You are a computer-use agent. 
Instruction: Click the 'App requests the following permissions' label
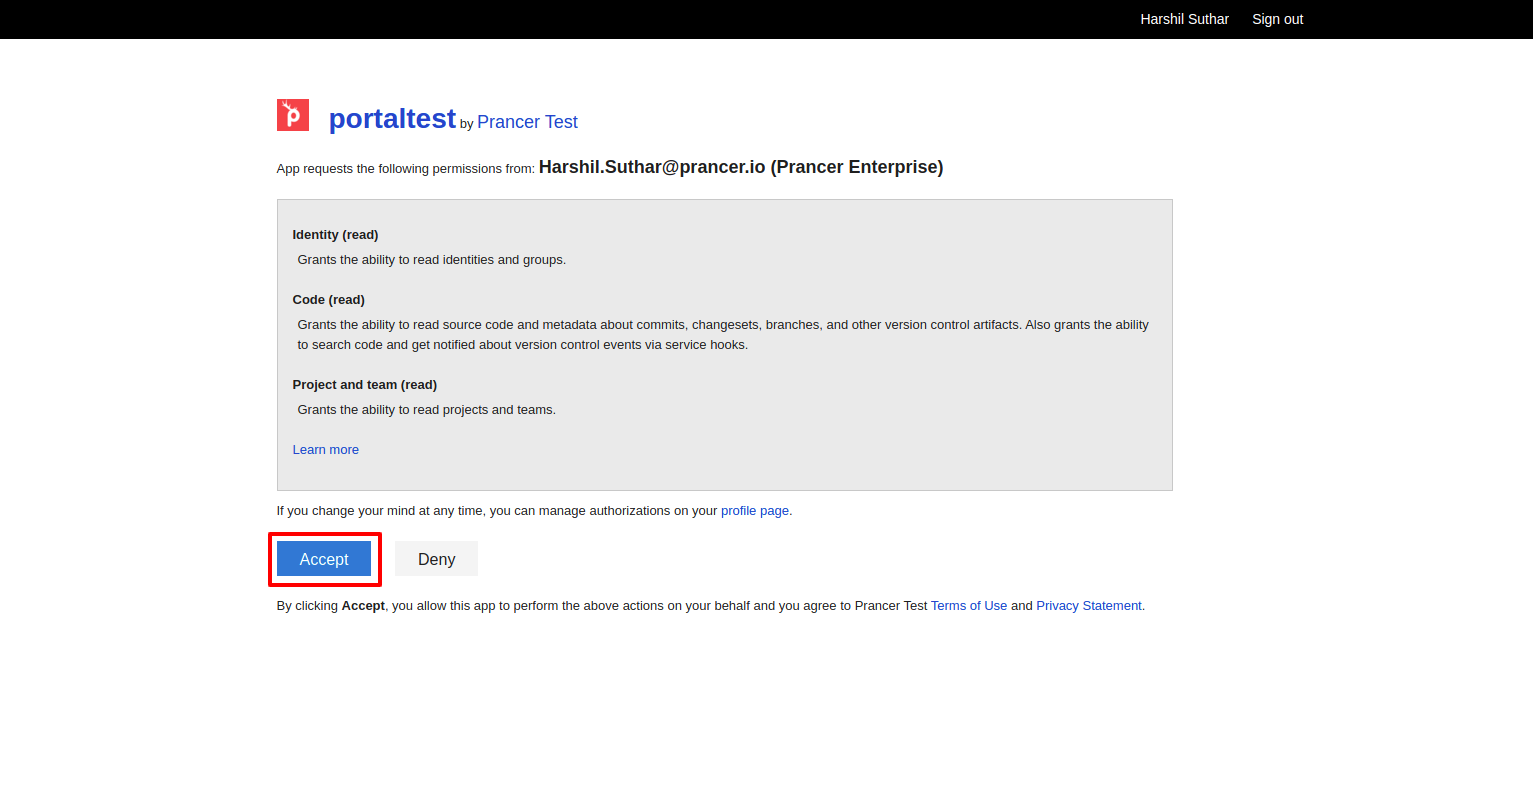tap(405, 169)
